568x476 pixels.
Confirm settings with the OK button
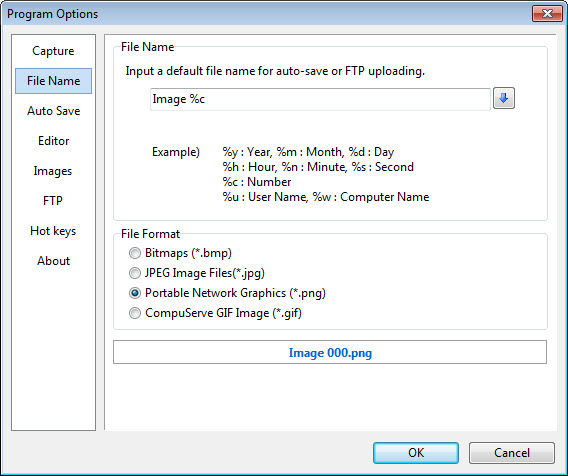pos(416,452)
